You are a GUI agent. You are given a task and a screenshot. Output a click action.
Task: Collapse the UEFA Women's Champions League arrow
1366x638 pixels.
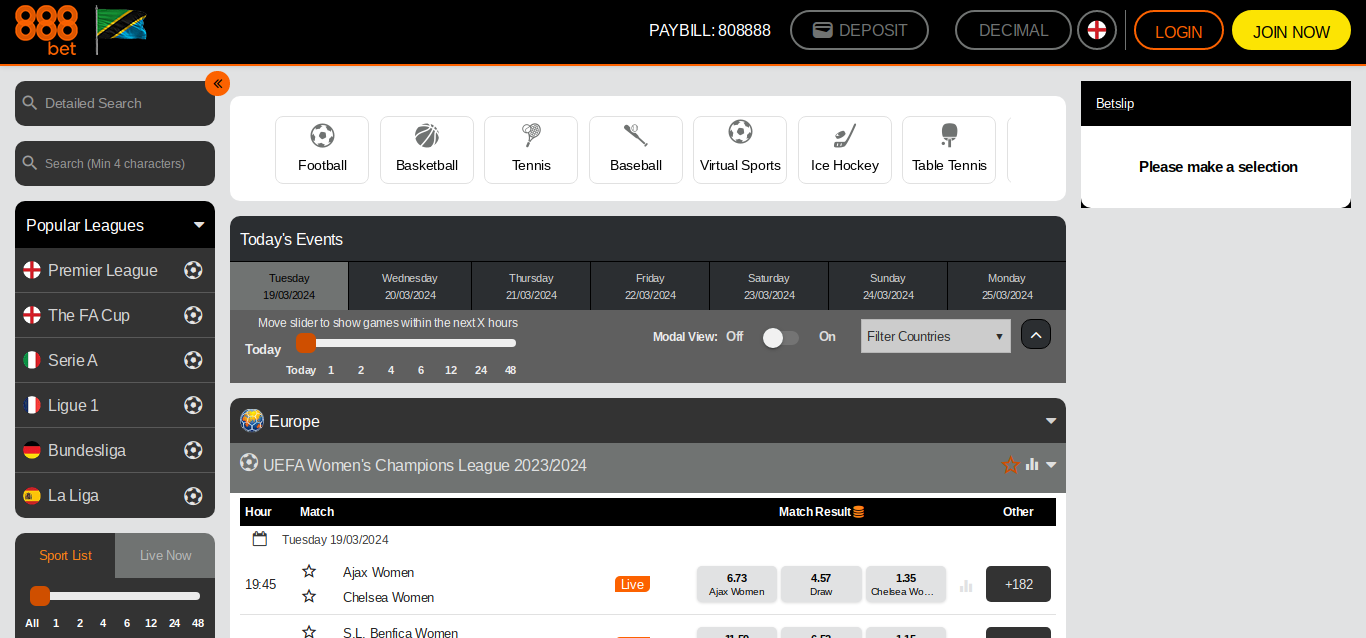point(1051,465)
